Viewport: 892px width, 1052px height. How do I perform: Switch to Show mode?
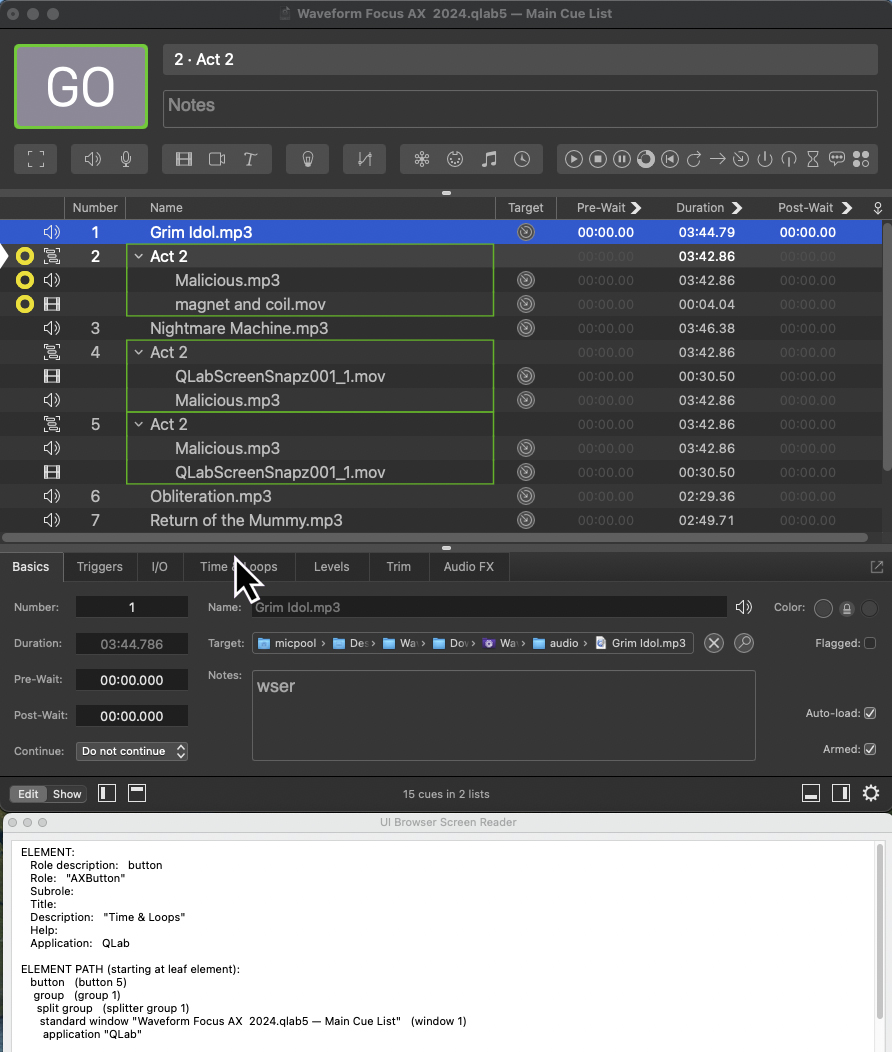[67, 794]
